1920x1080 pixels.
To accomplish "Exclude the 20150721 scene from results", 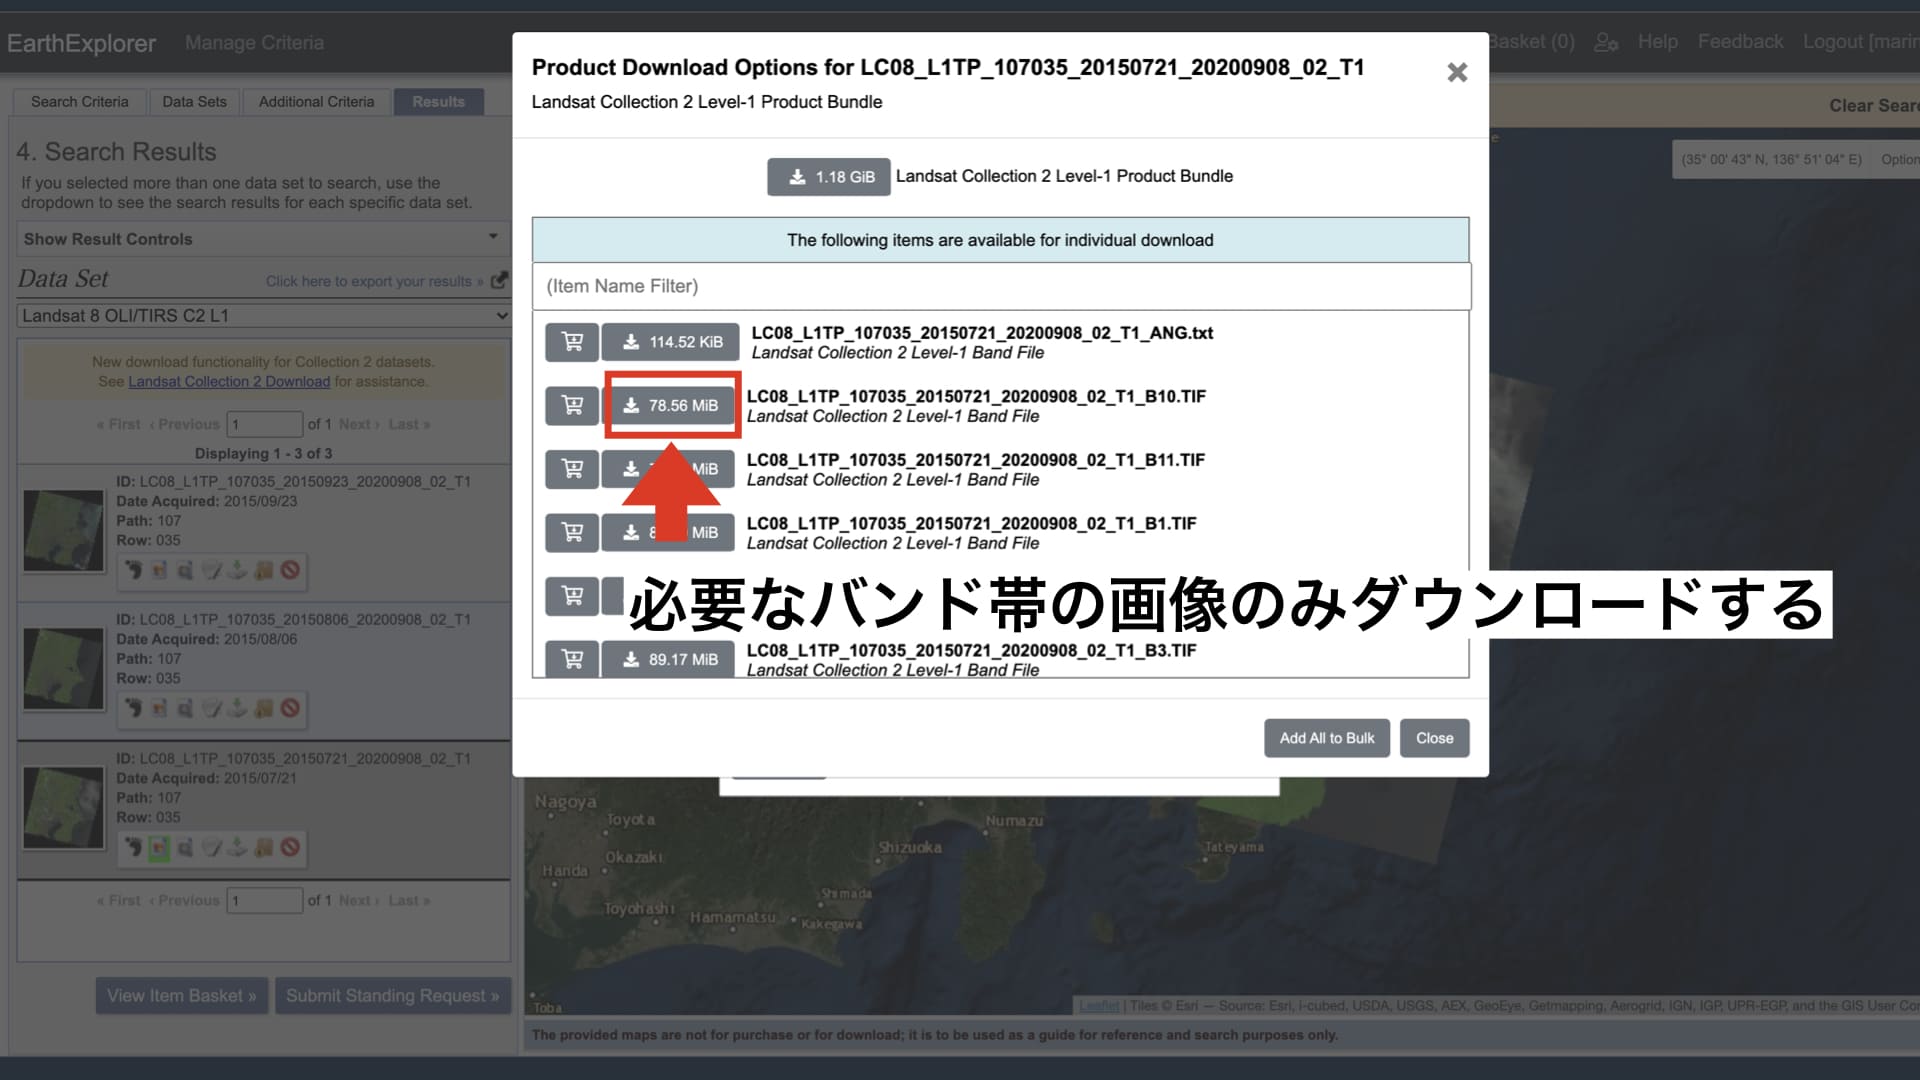I will click(x=290, y=847).
